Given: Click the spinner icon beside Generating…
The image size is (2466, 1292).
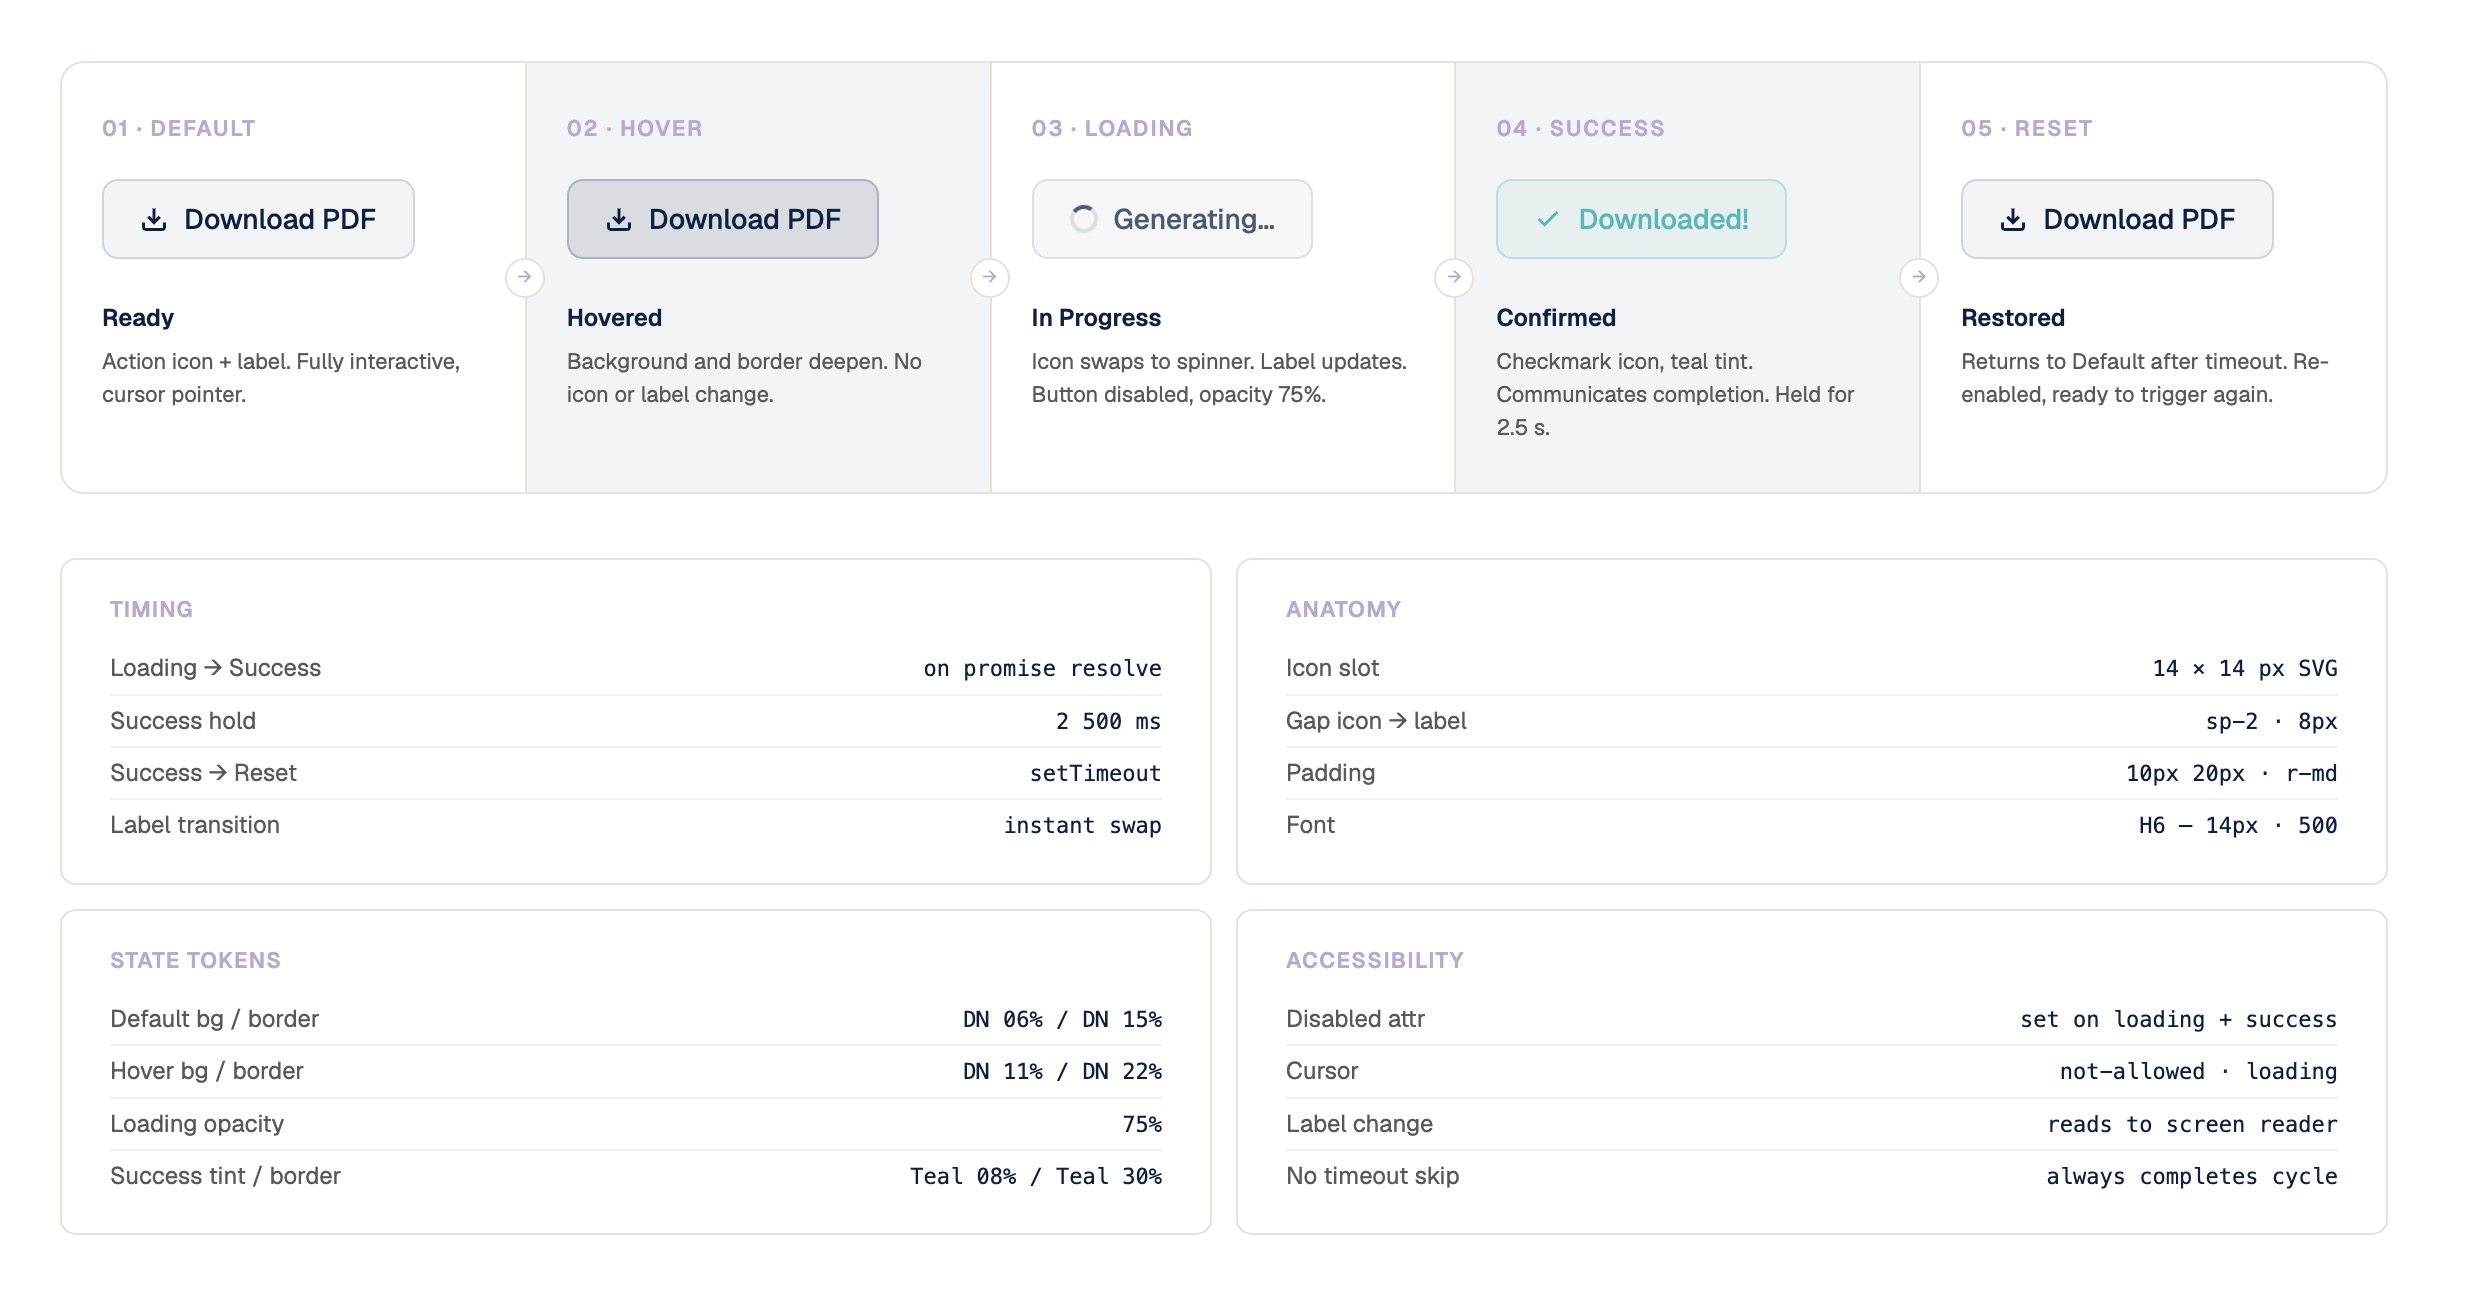Looking at the screenshot, I should pos(1084,219).
